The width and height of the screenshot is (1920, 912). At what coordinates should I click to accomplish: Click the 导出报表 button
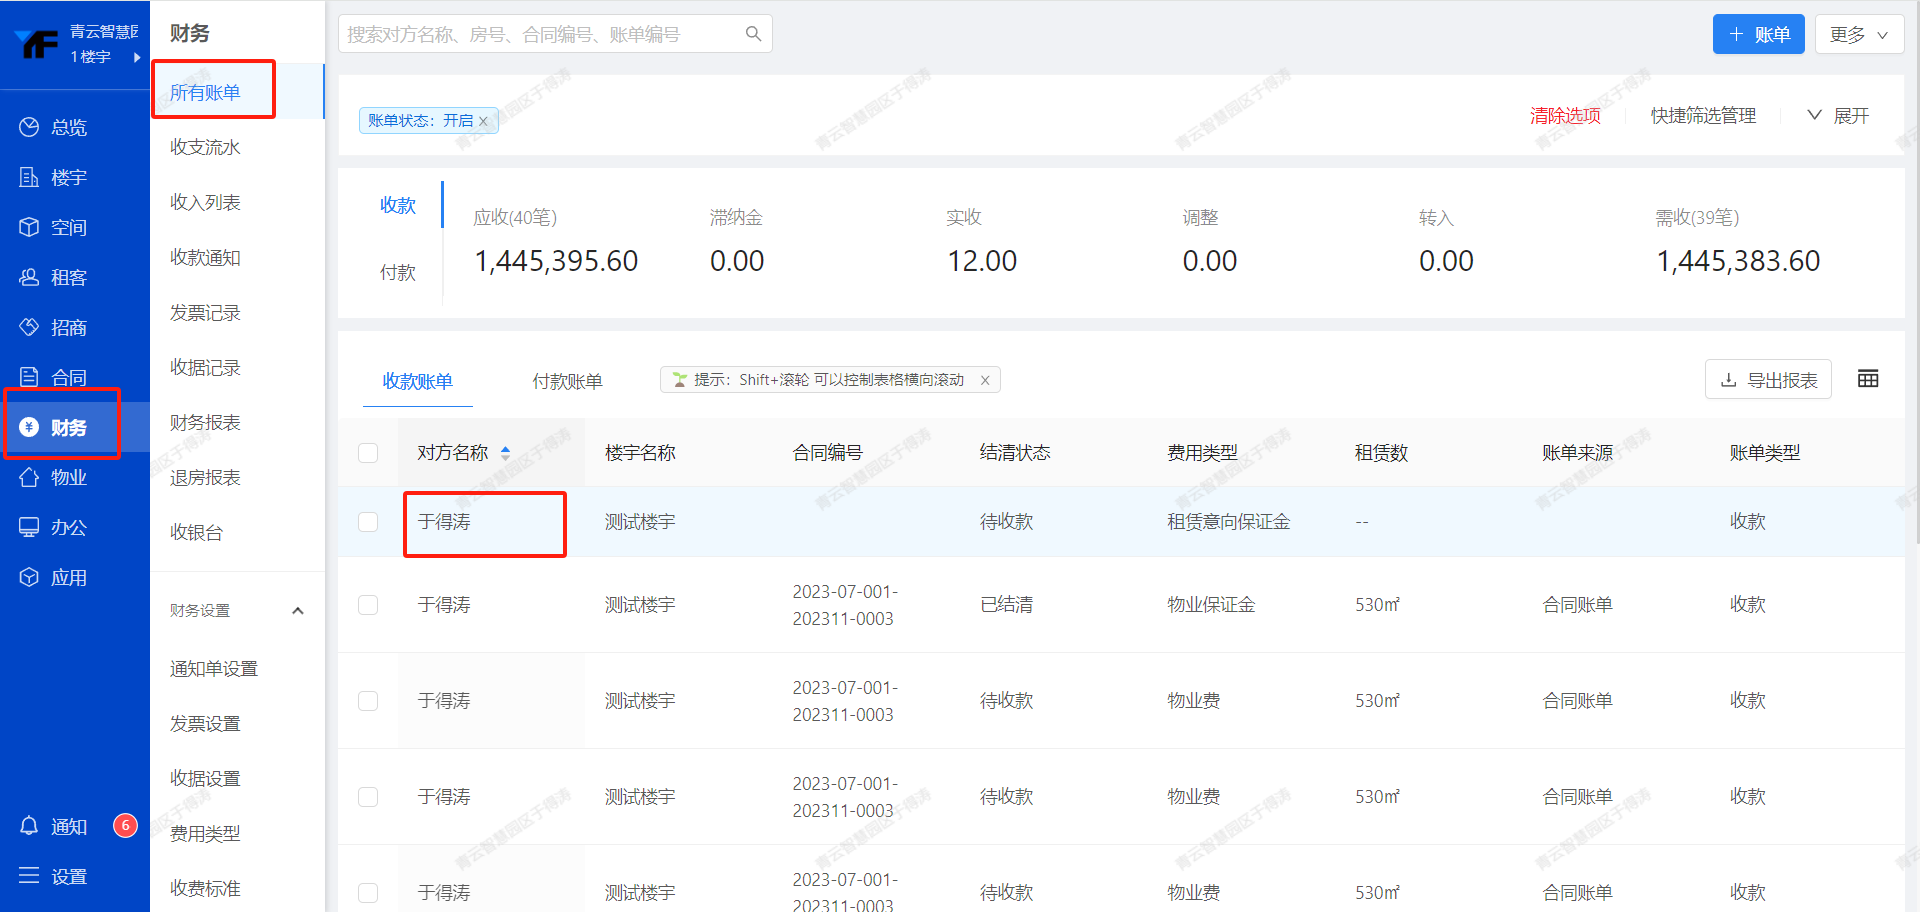pos(1768,380)
